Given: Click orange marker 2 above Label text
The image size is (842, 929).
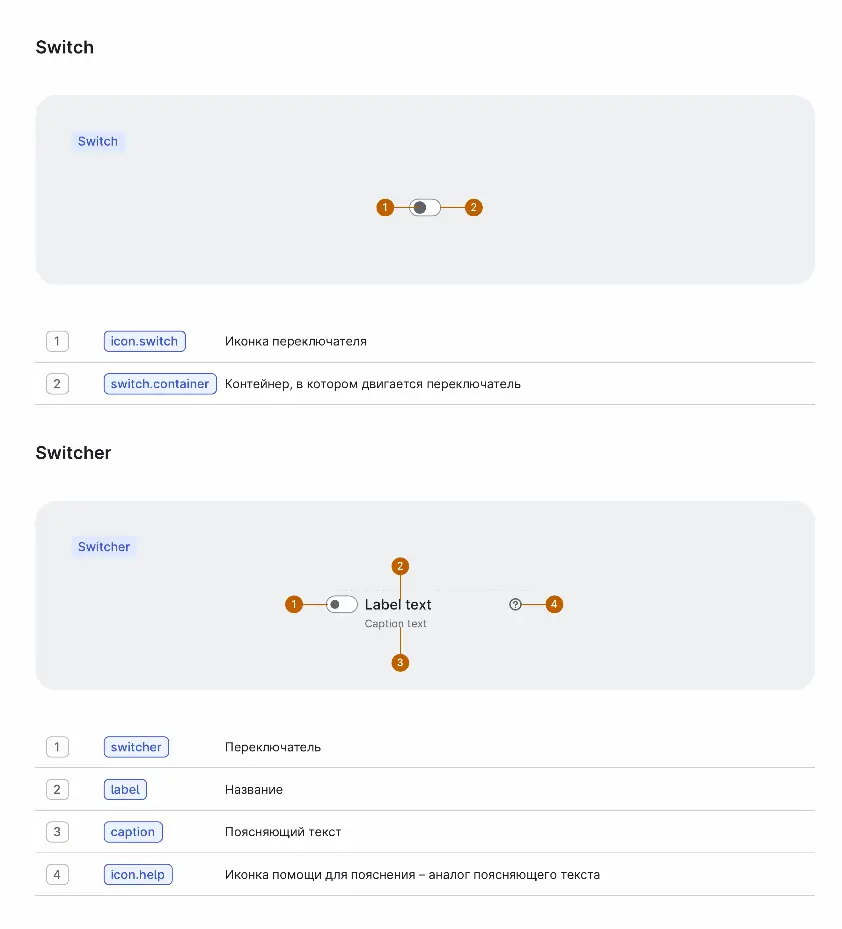Looking at the screenshot, I should [x=400, y=566].
